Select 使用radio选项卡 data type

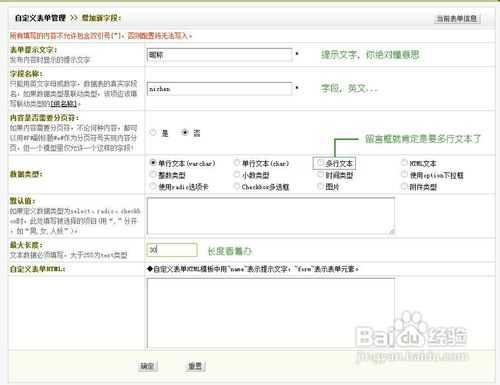pyautogui.click(x=153, y=186)
